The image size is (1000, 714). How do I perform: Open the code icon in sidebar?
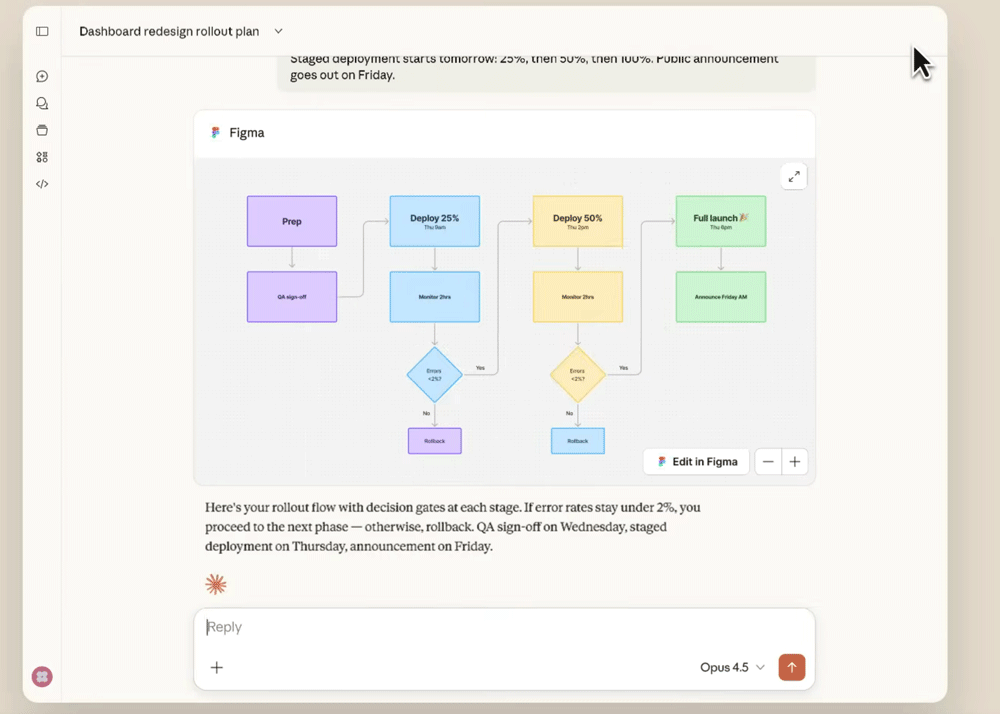(42, 184)
